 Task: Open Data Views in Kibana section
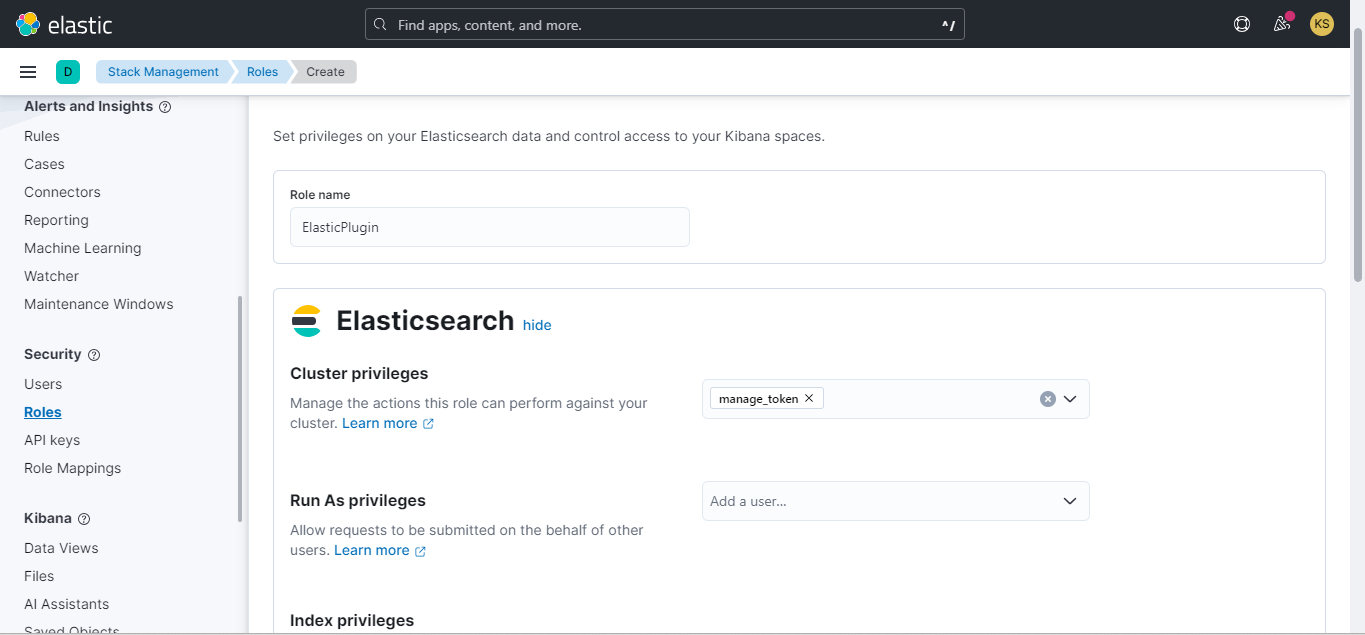[61, 548]
